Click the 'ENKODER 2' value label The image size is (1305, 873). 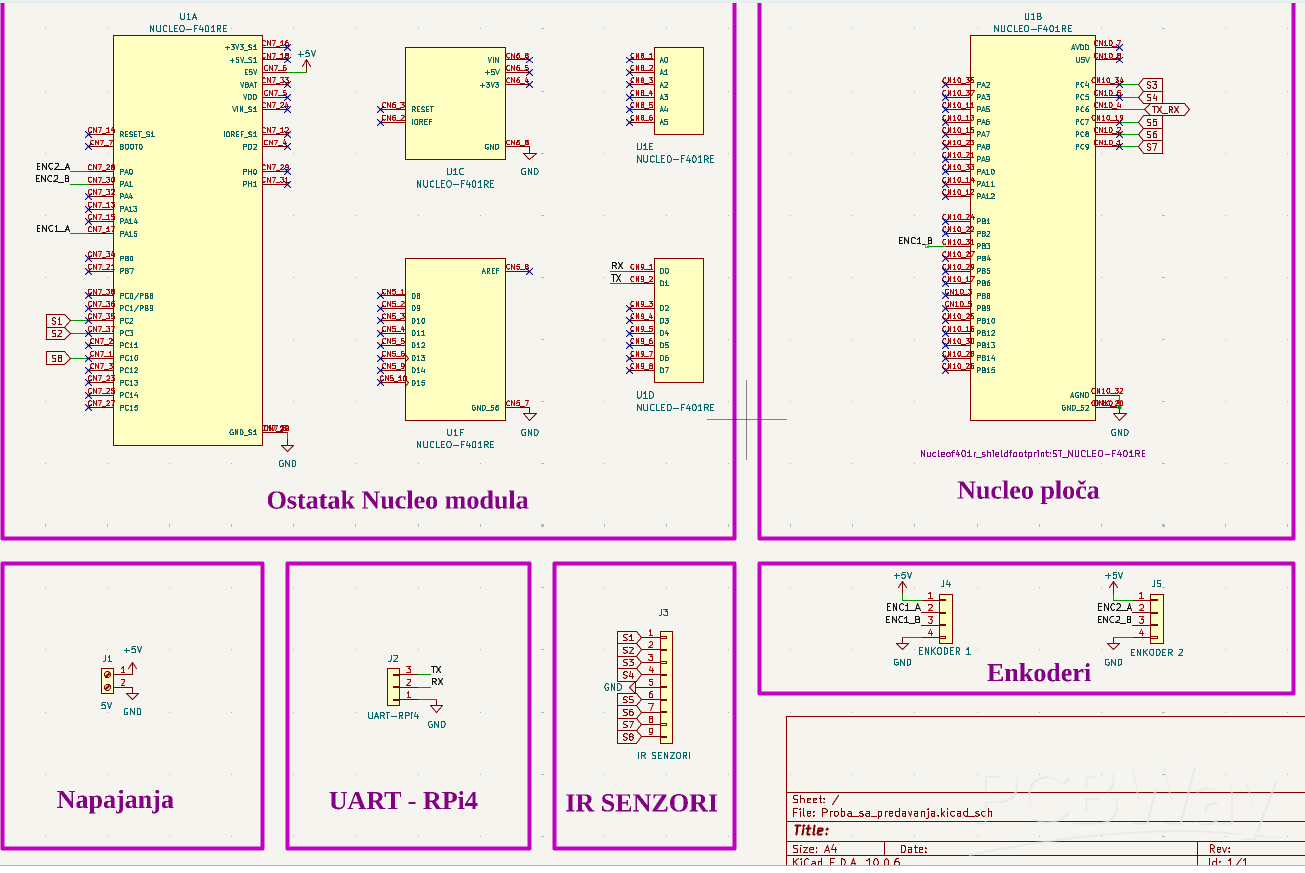1157,652
